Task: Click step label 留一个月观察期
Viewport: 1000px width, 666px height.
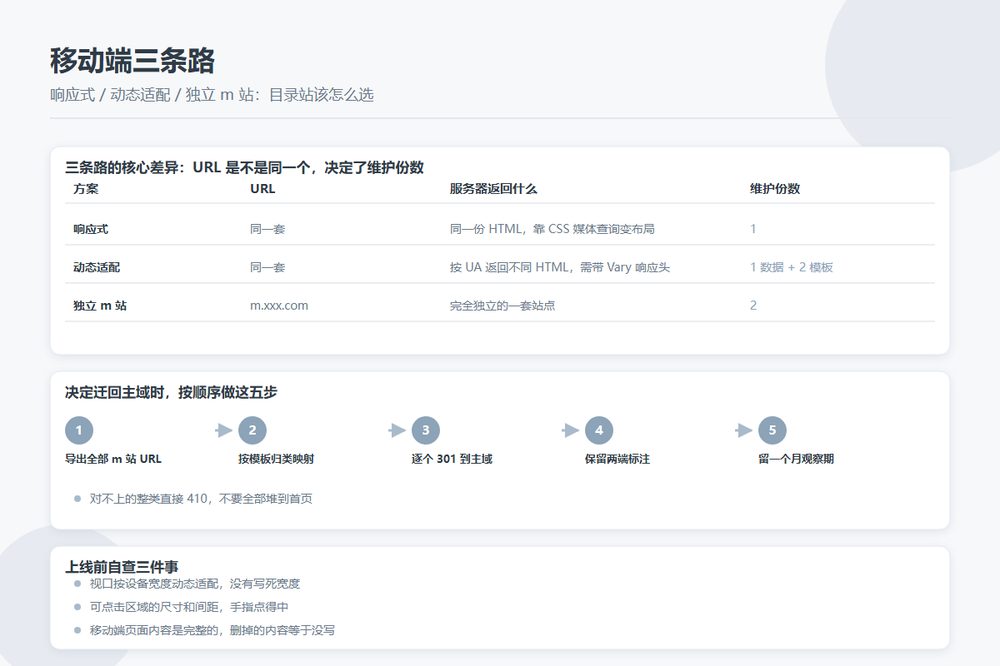Action: [796, 459]
